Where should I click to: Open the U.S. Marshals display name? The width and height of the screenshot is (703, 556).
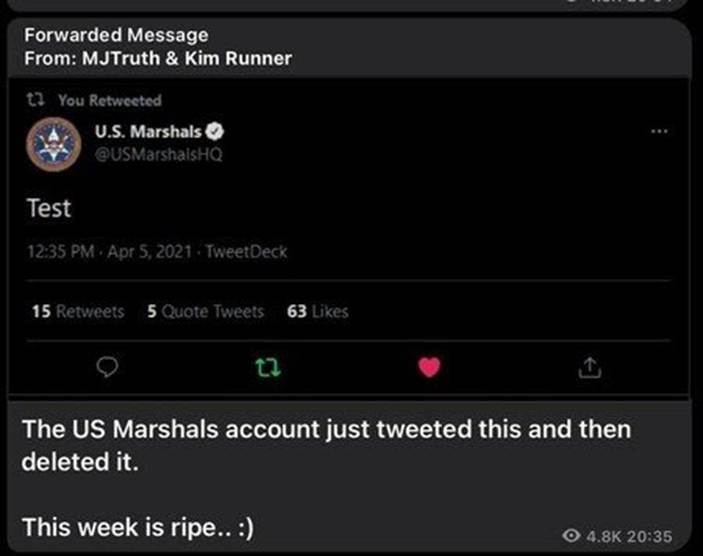pyautogui.click(x=148, y=132)
